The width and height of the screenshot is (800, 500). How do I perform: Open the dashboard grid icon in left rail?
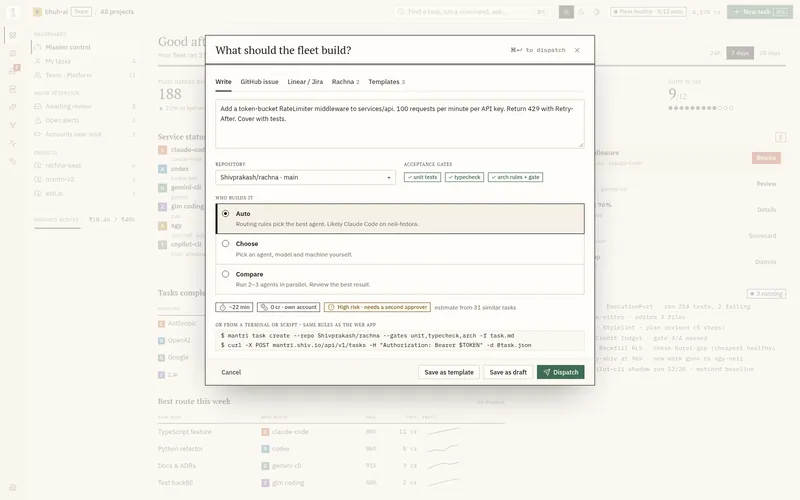(x=13, y=35)
